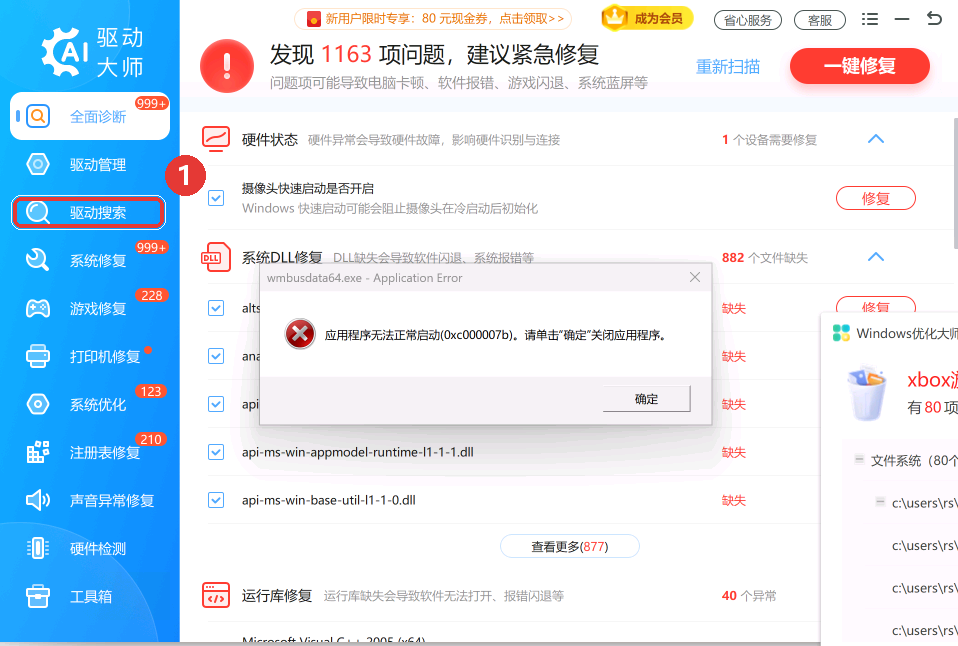Image resolution: width=958 pixels, height=646 pixels.
Task: Click the 工具箱 toolbox icon
Action: 38,596
